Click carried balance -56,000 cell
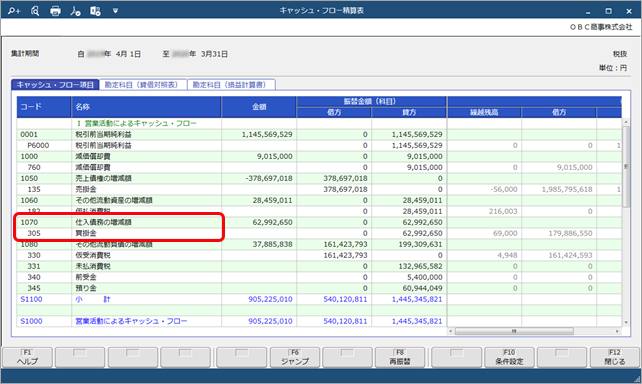 (x=484, y=190)
